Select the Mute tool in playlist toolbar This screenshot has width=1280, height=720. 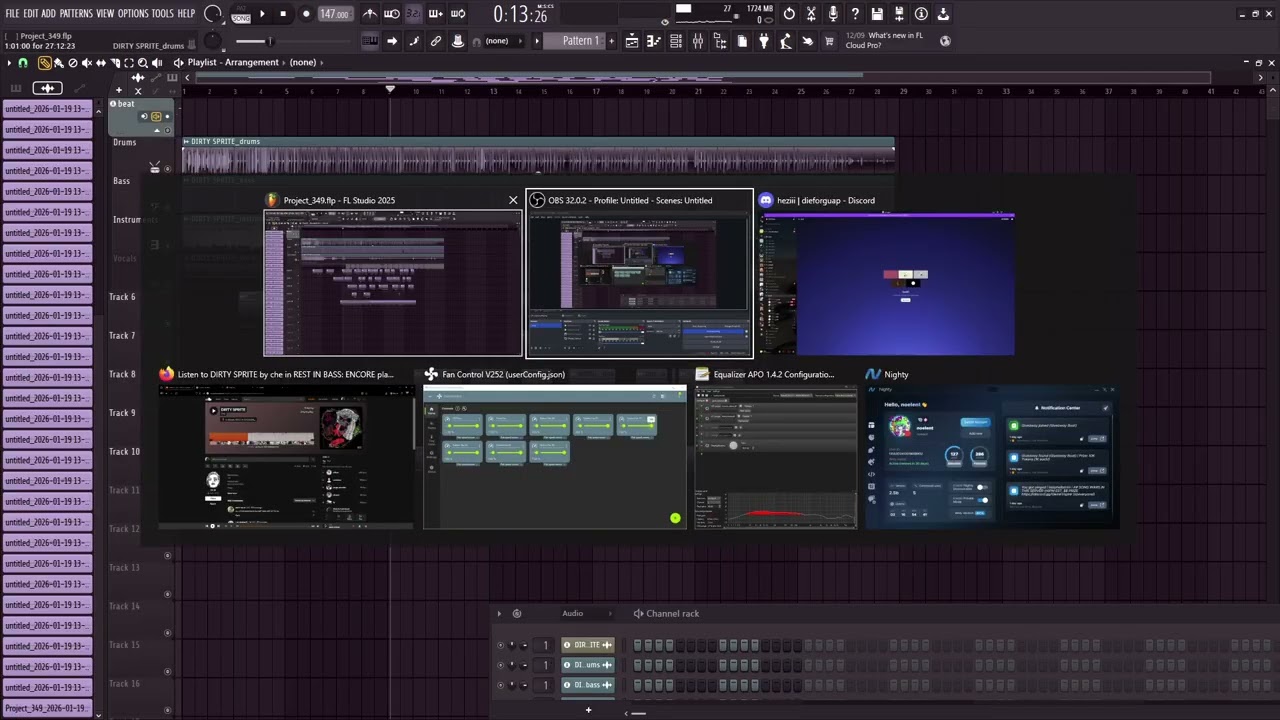tap(87, 62)
